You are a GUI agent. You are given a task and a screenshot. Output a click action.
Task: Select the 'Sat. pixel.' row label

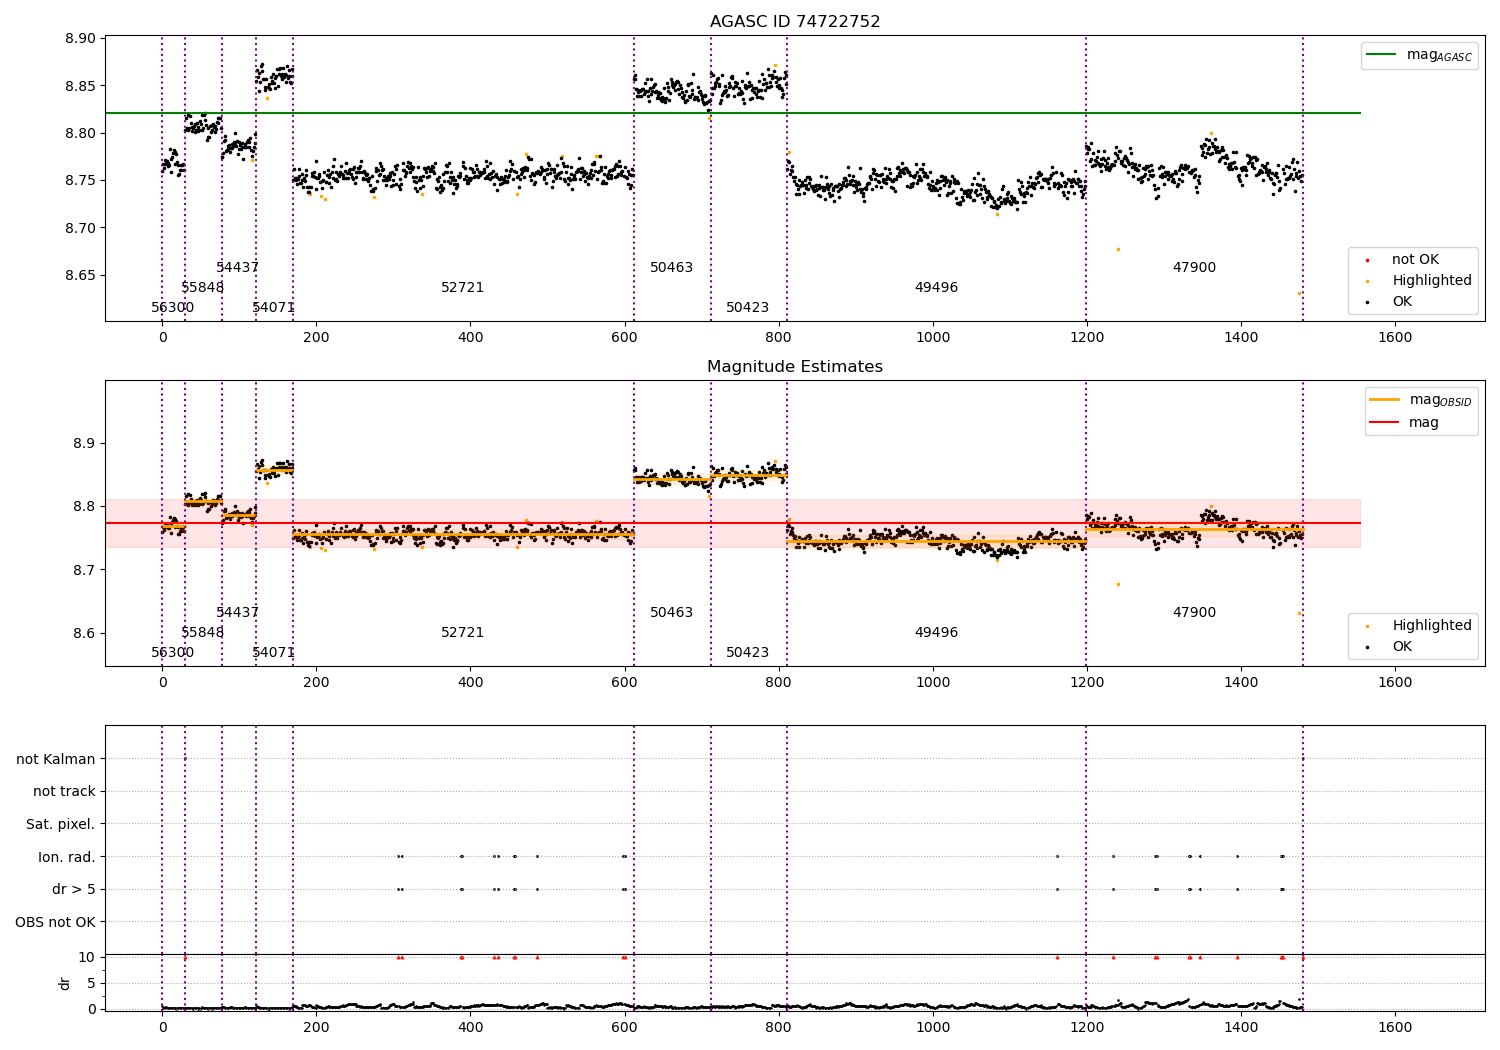[x=61, y=825]
